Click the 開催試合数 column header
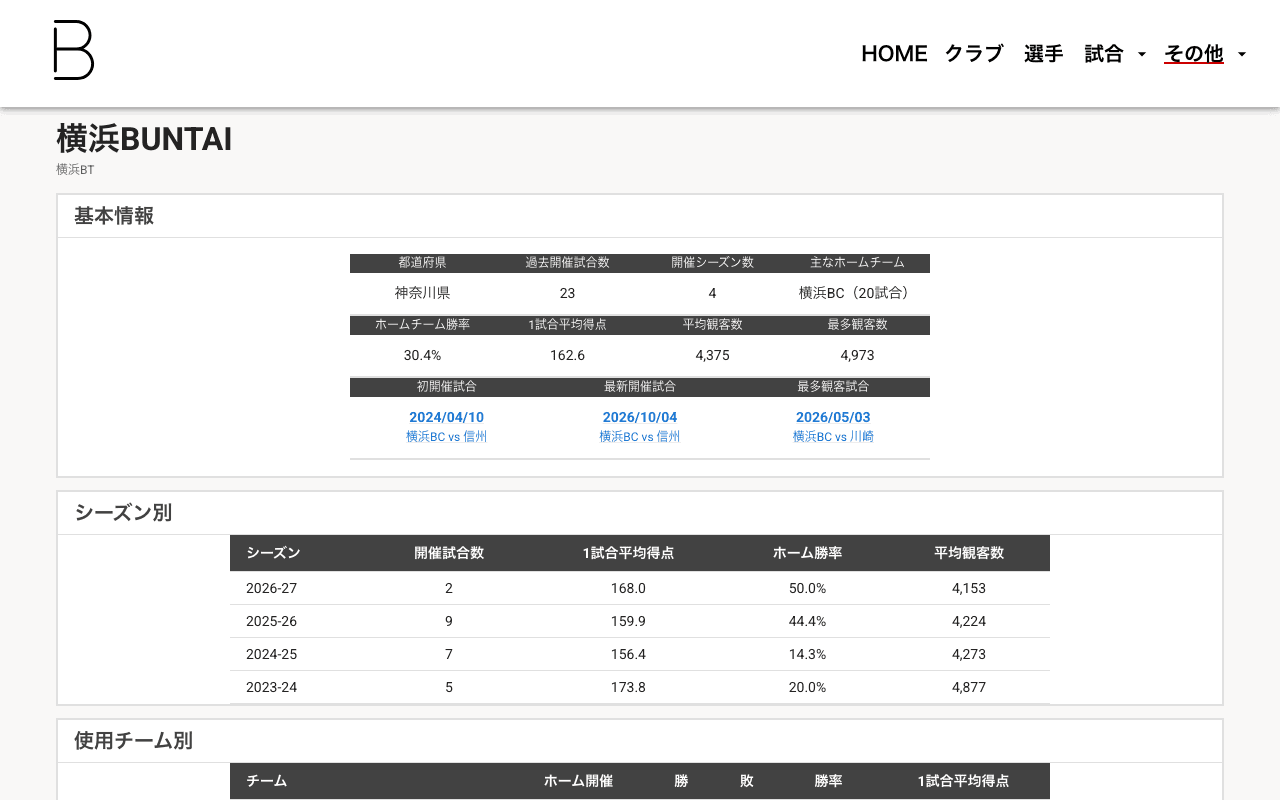1280x800 pixels. (449, 553)
